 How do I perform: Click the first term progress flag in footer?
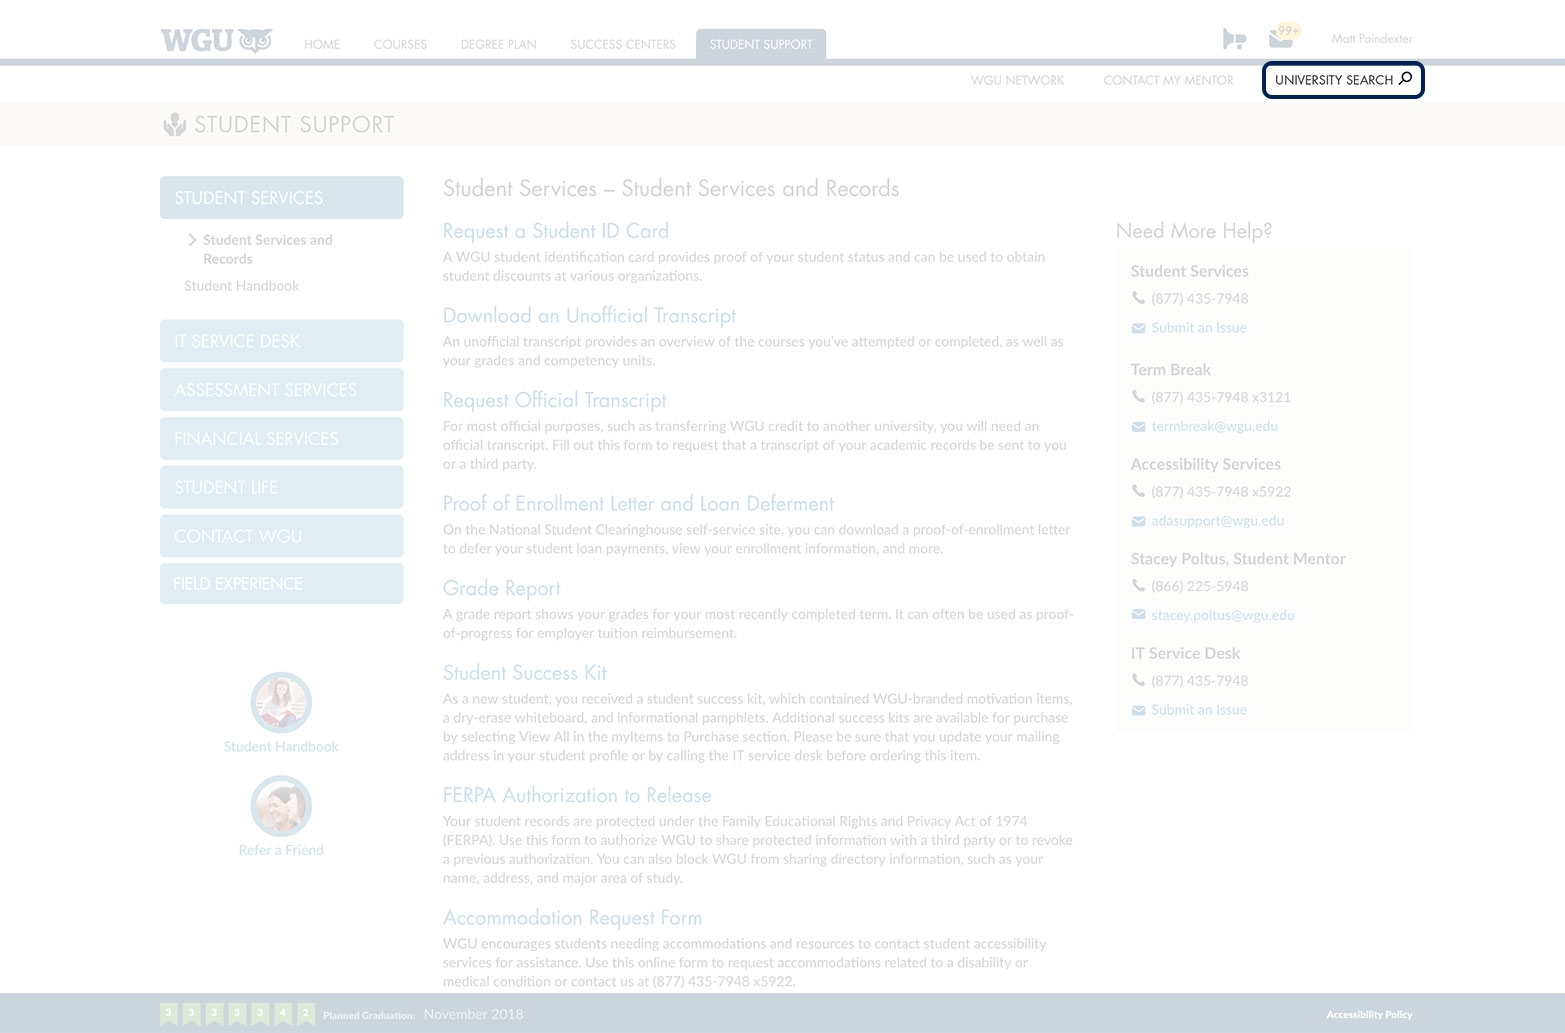[x=168, y=1014]
